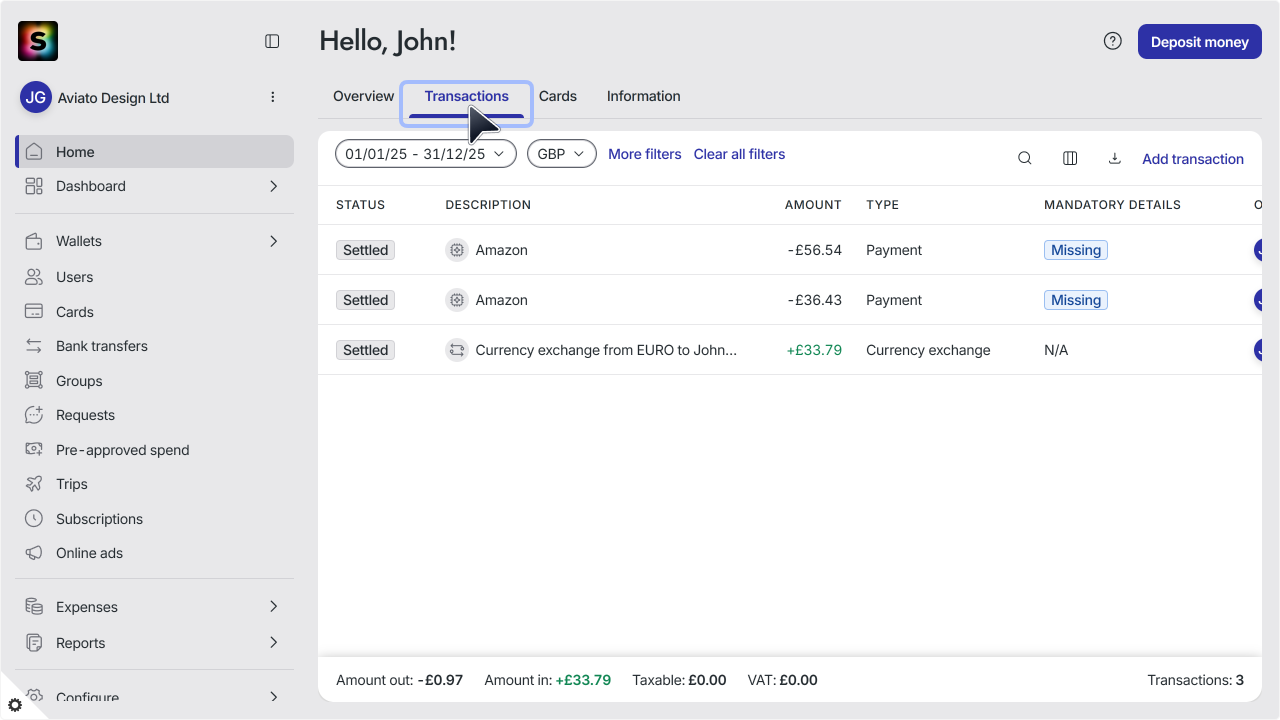The height and width of the screenshot is (720, 1280).
Task: Open the Information tab
Action: click(643, 96)
